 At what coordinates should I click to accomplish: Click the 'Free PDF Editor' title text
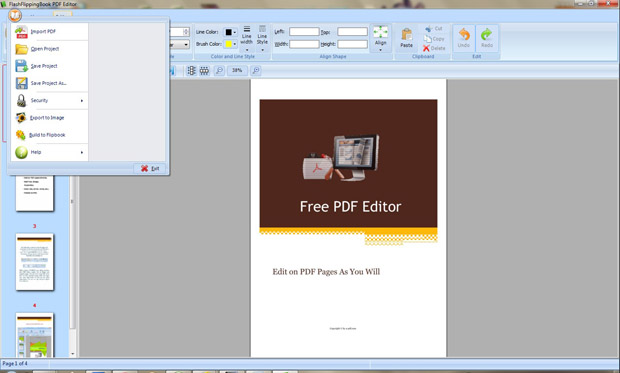coord(350,206)
